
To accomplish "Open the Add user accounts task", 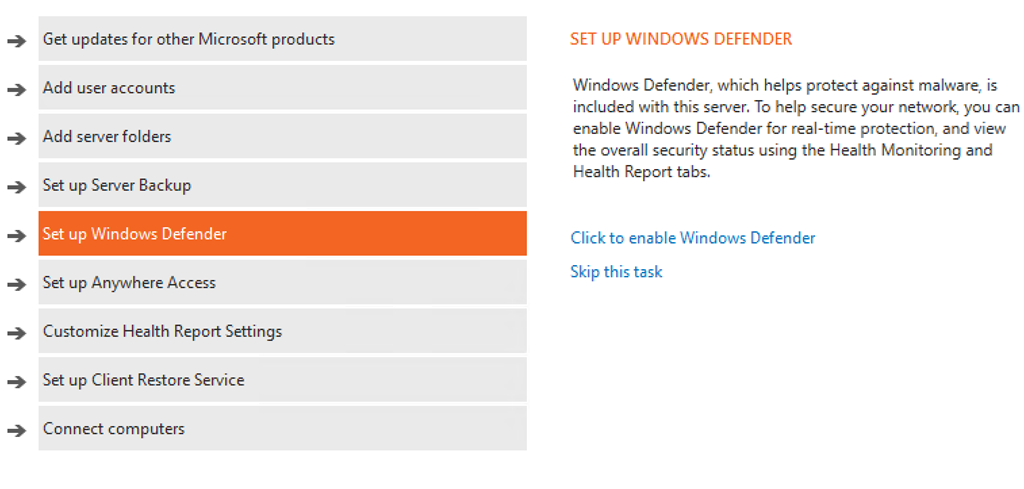I will click(x=282, y=88).
